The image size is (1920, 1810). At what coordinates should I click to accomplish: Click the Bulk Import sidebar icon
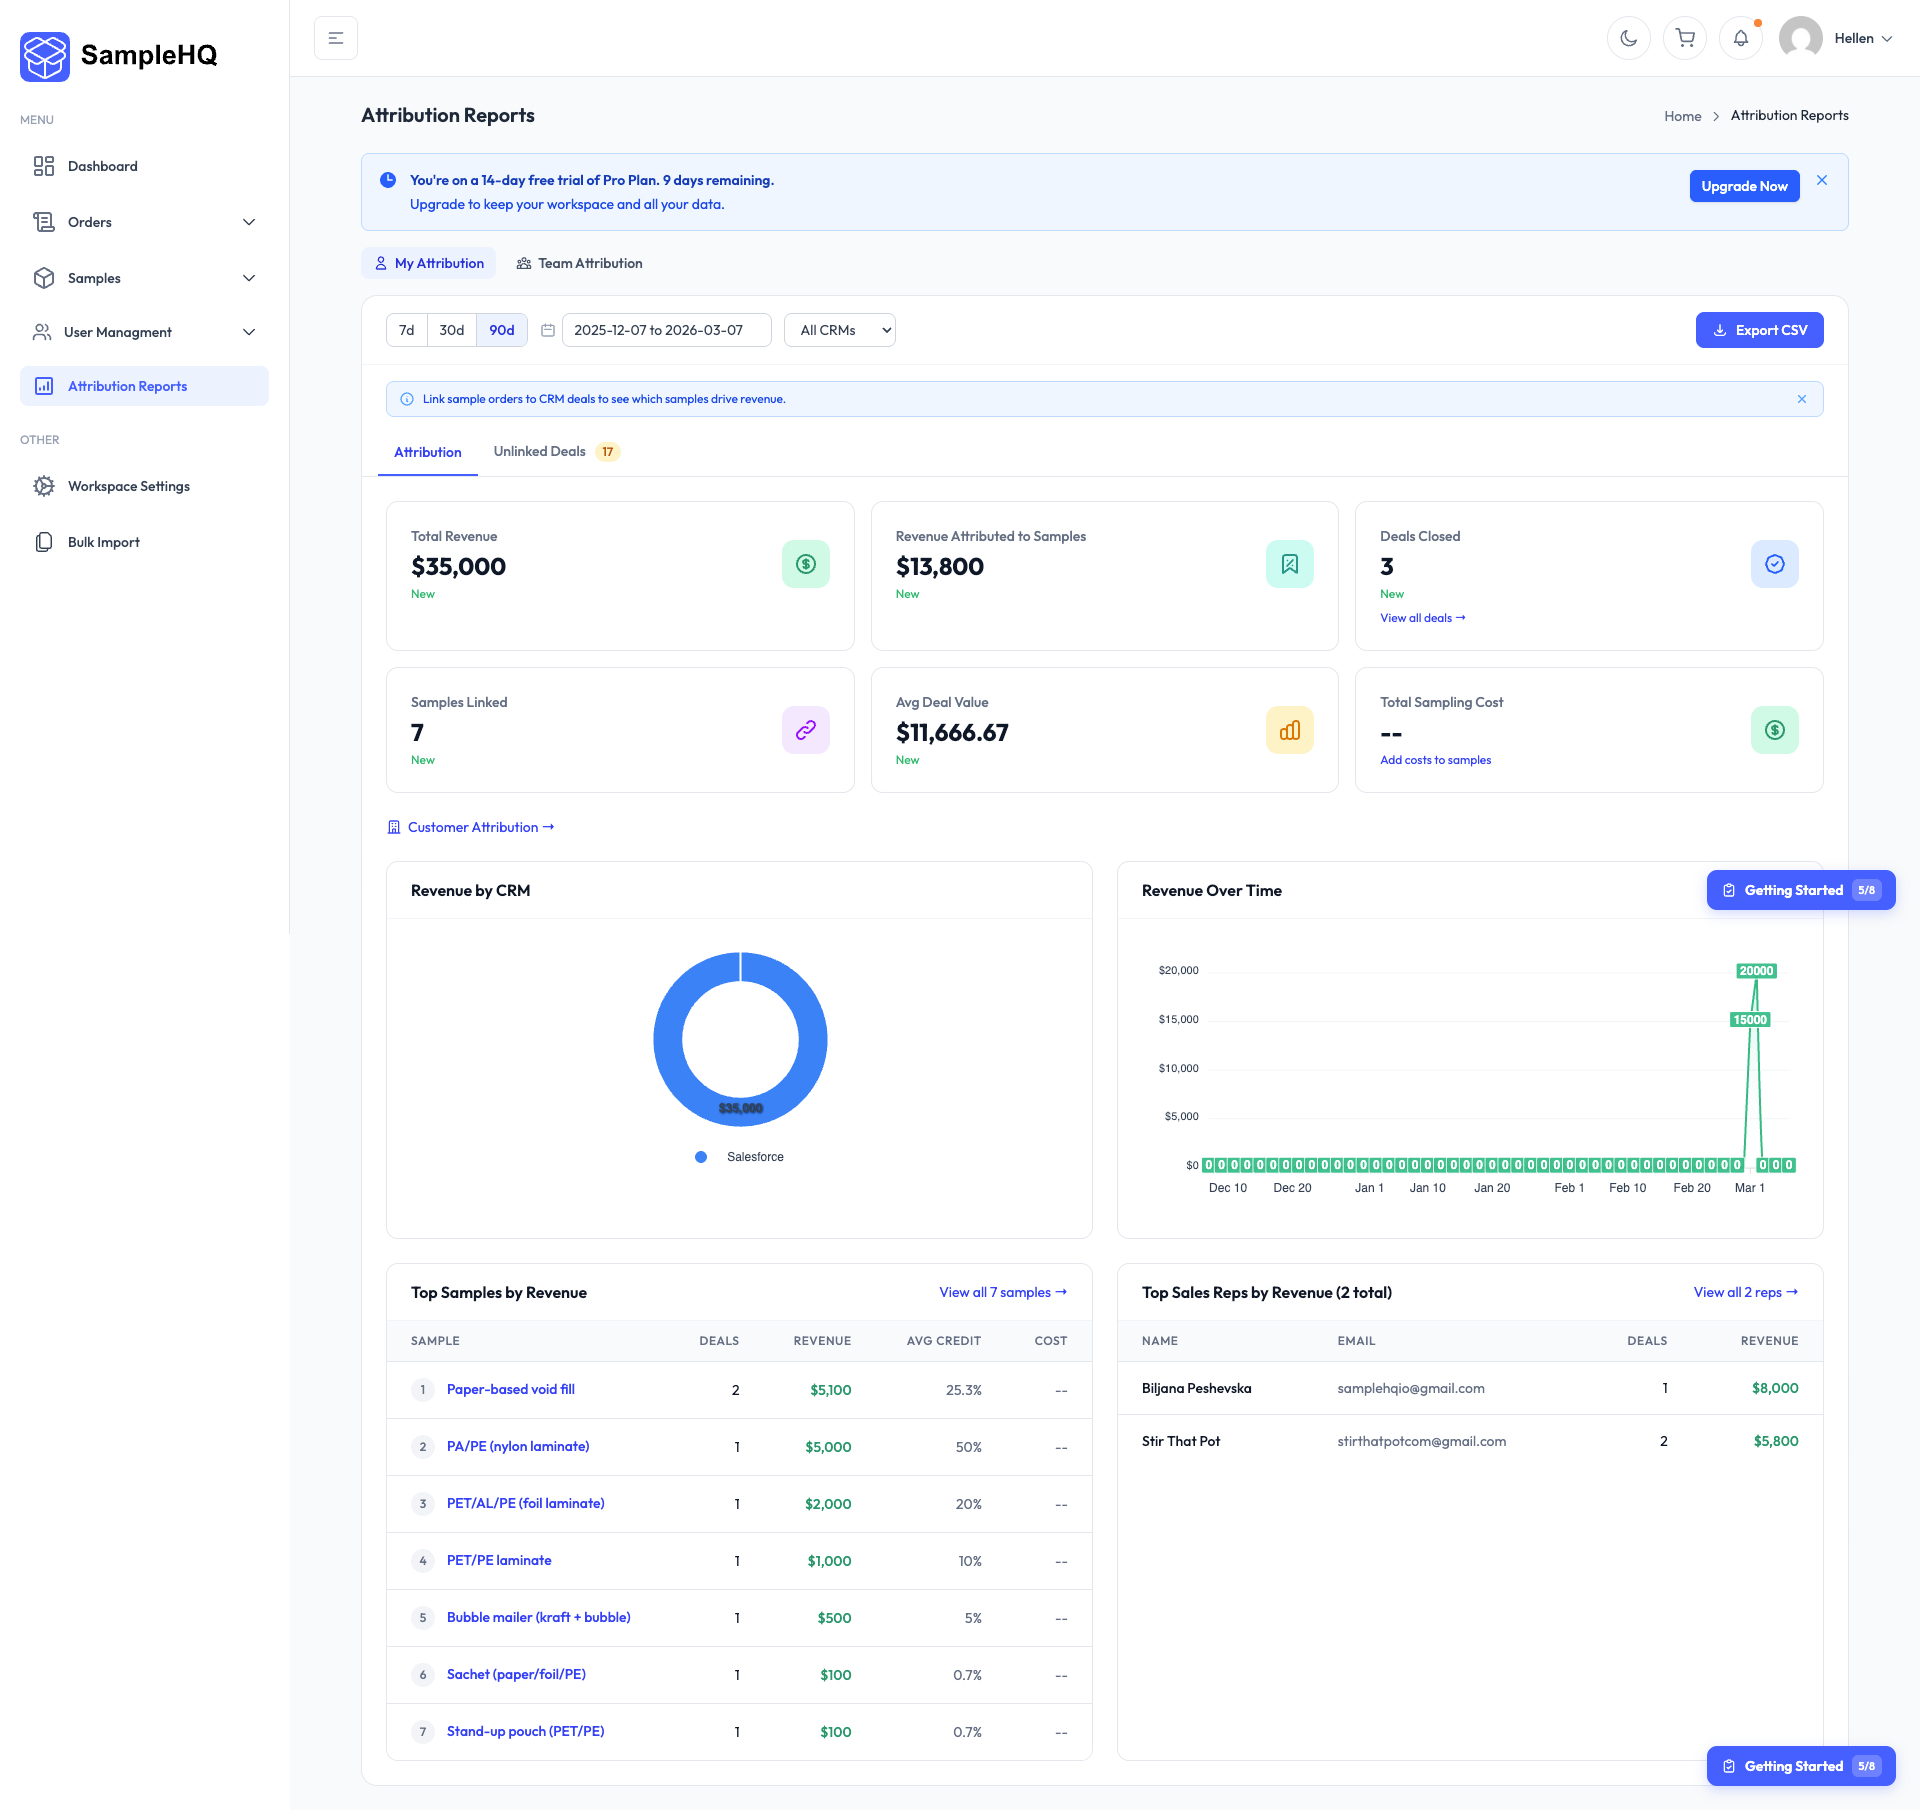point(44,542)
